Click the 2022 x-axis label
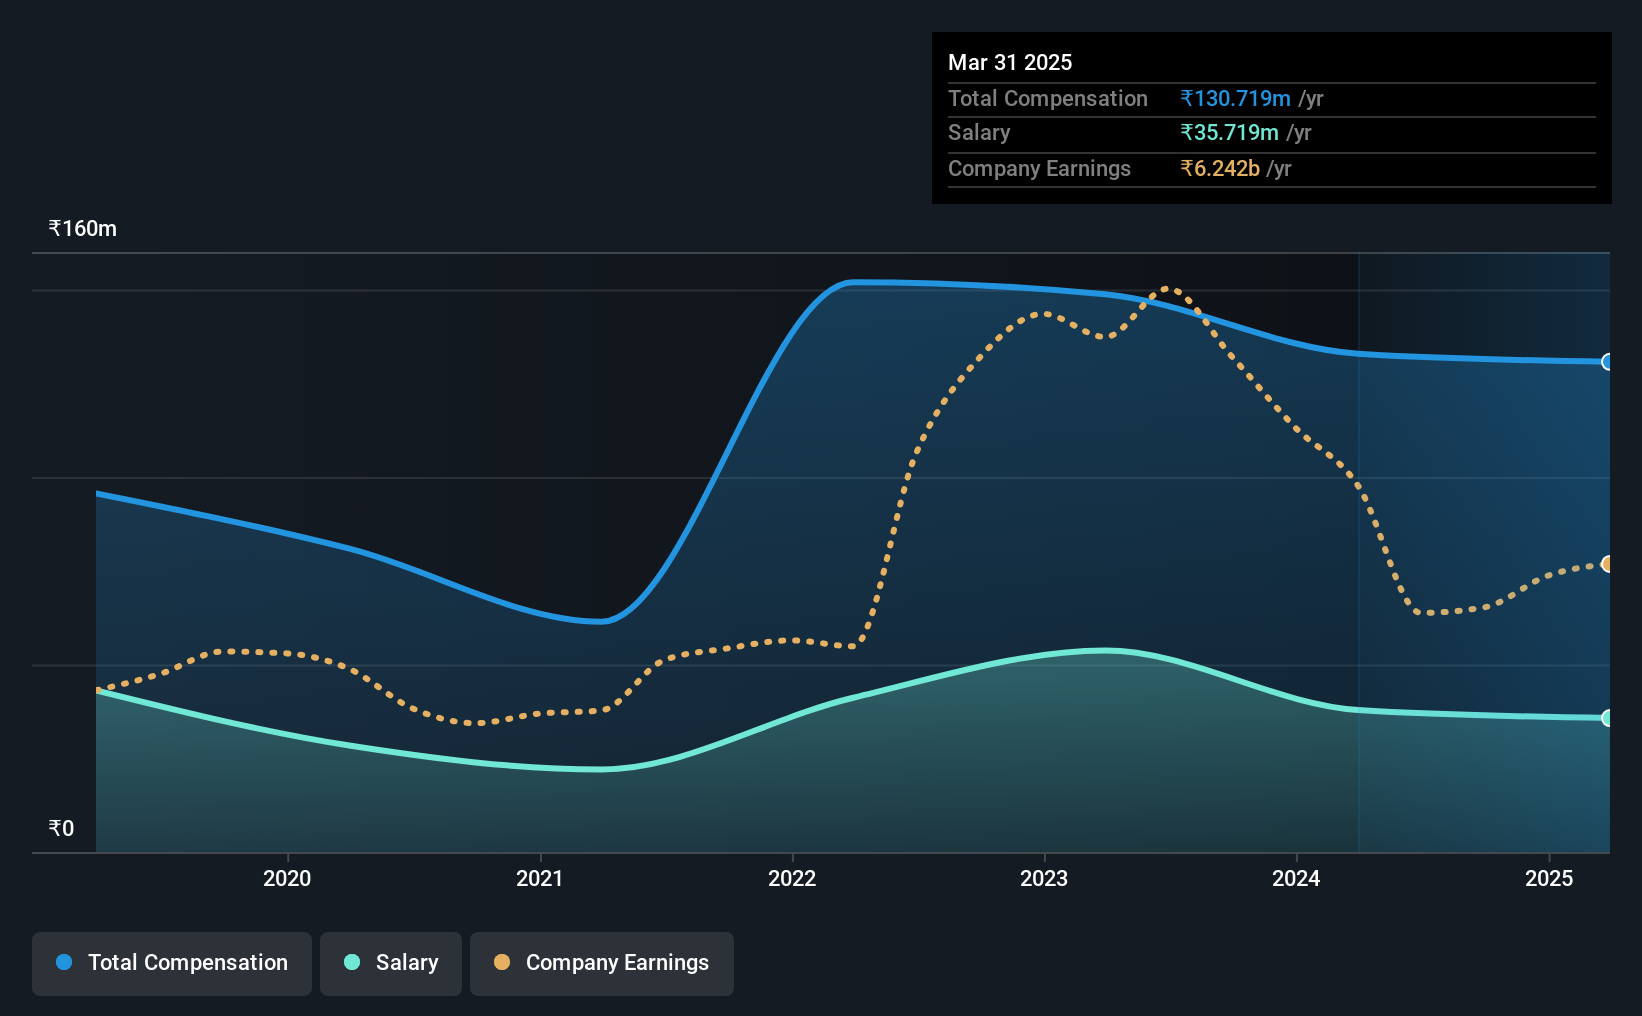This screenshot has height=1016, width=1642. tap(792, 878)
